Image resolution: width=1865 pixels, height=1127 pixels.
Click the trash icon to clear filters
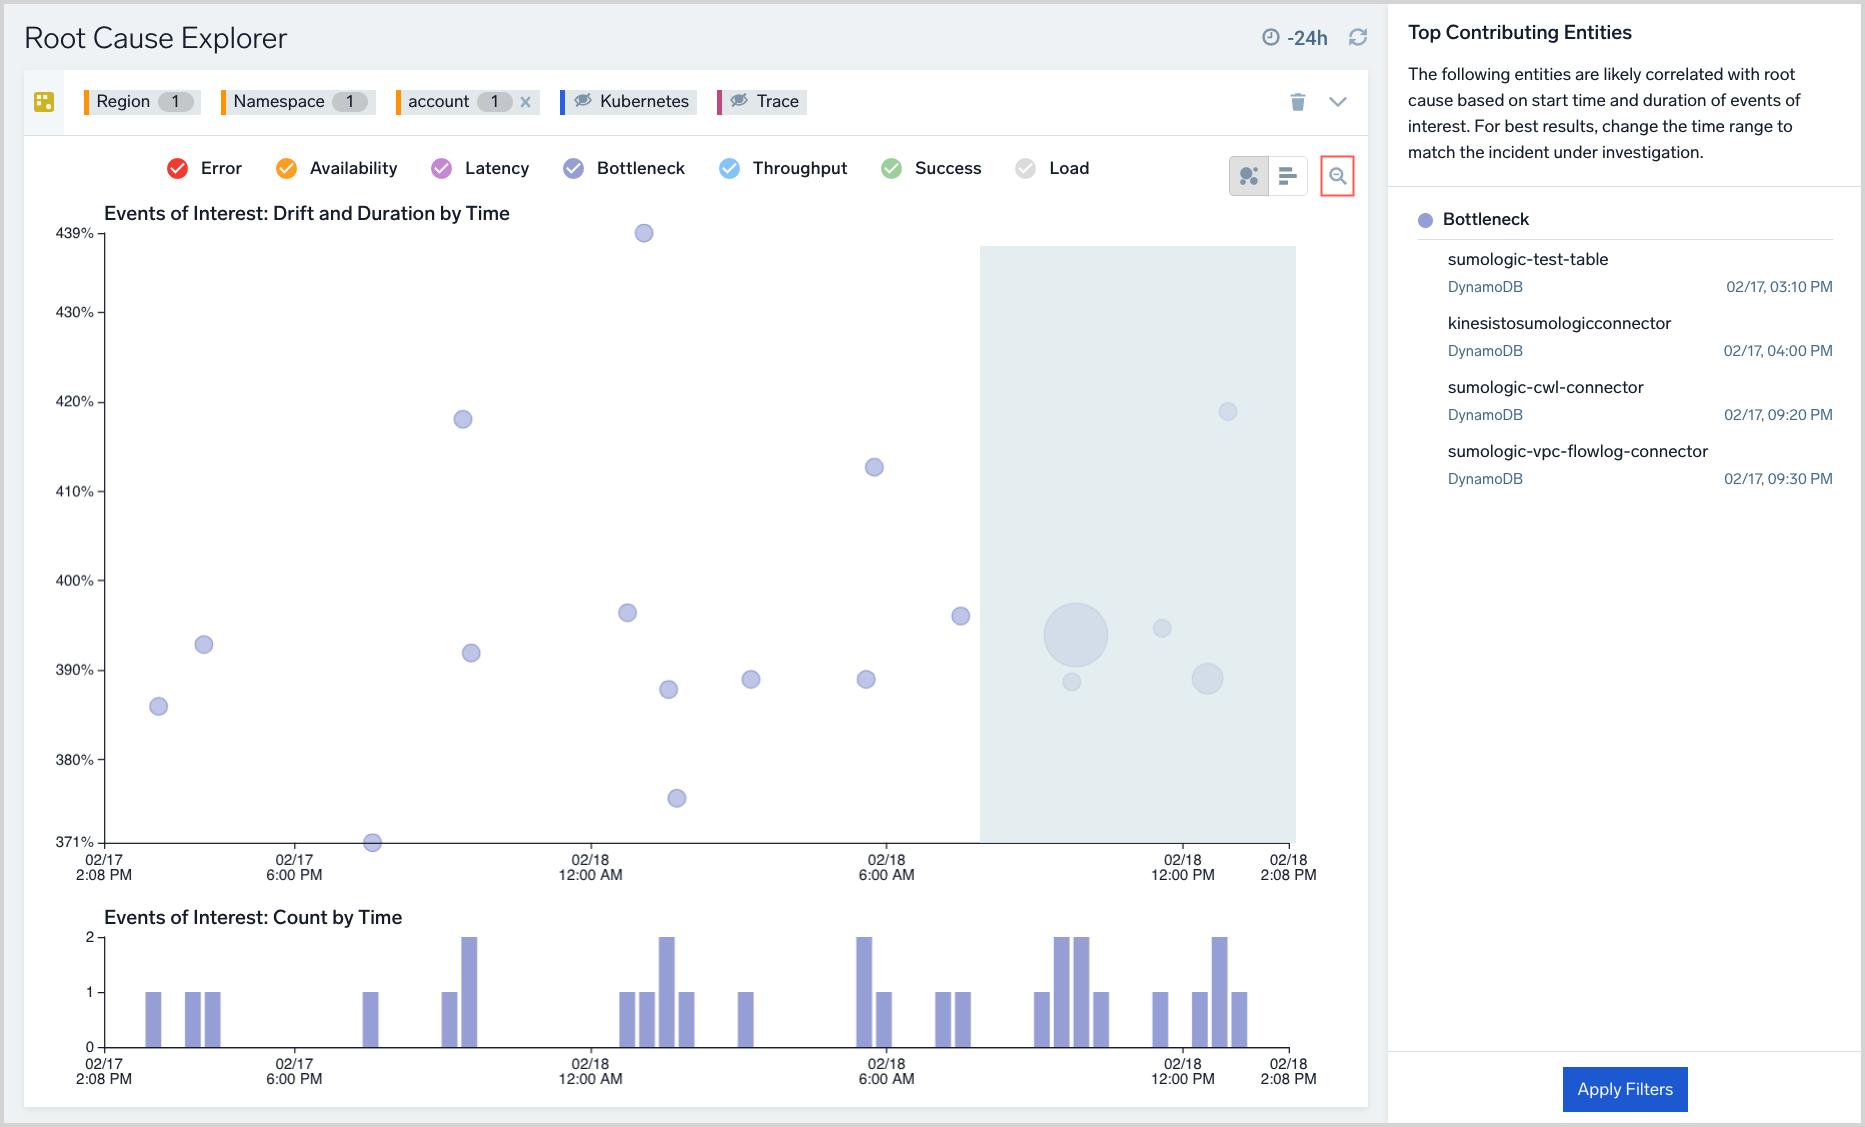1297,102
